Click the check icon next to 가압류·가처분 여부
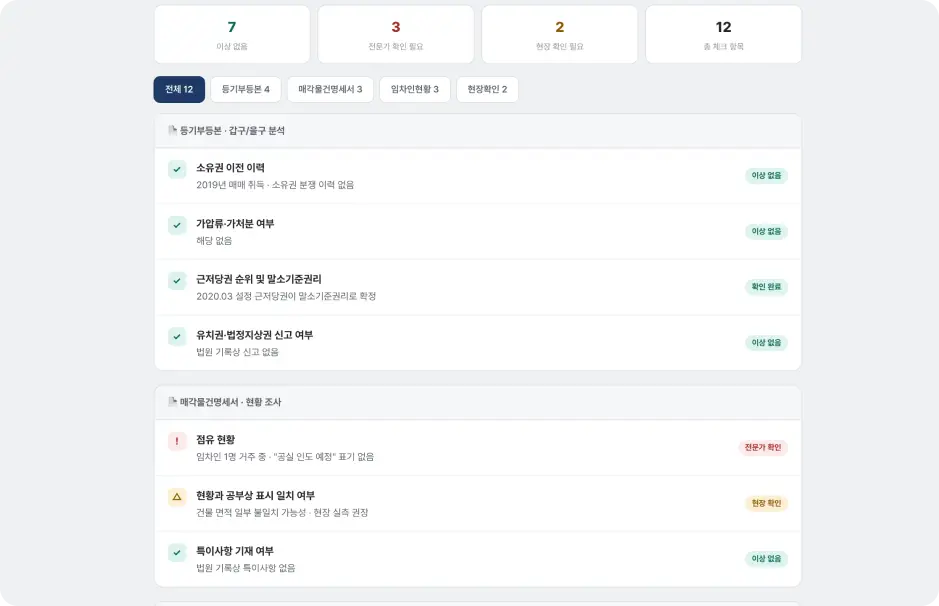The width and height of the screenshot is (939, 606). click(x=177, y=225)
